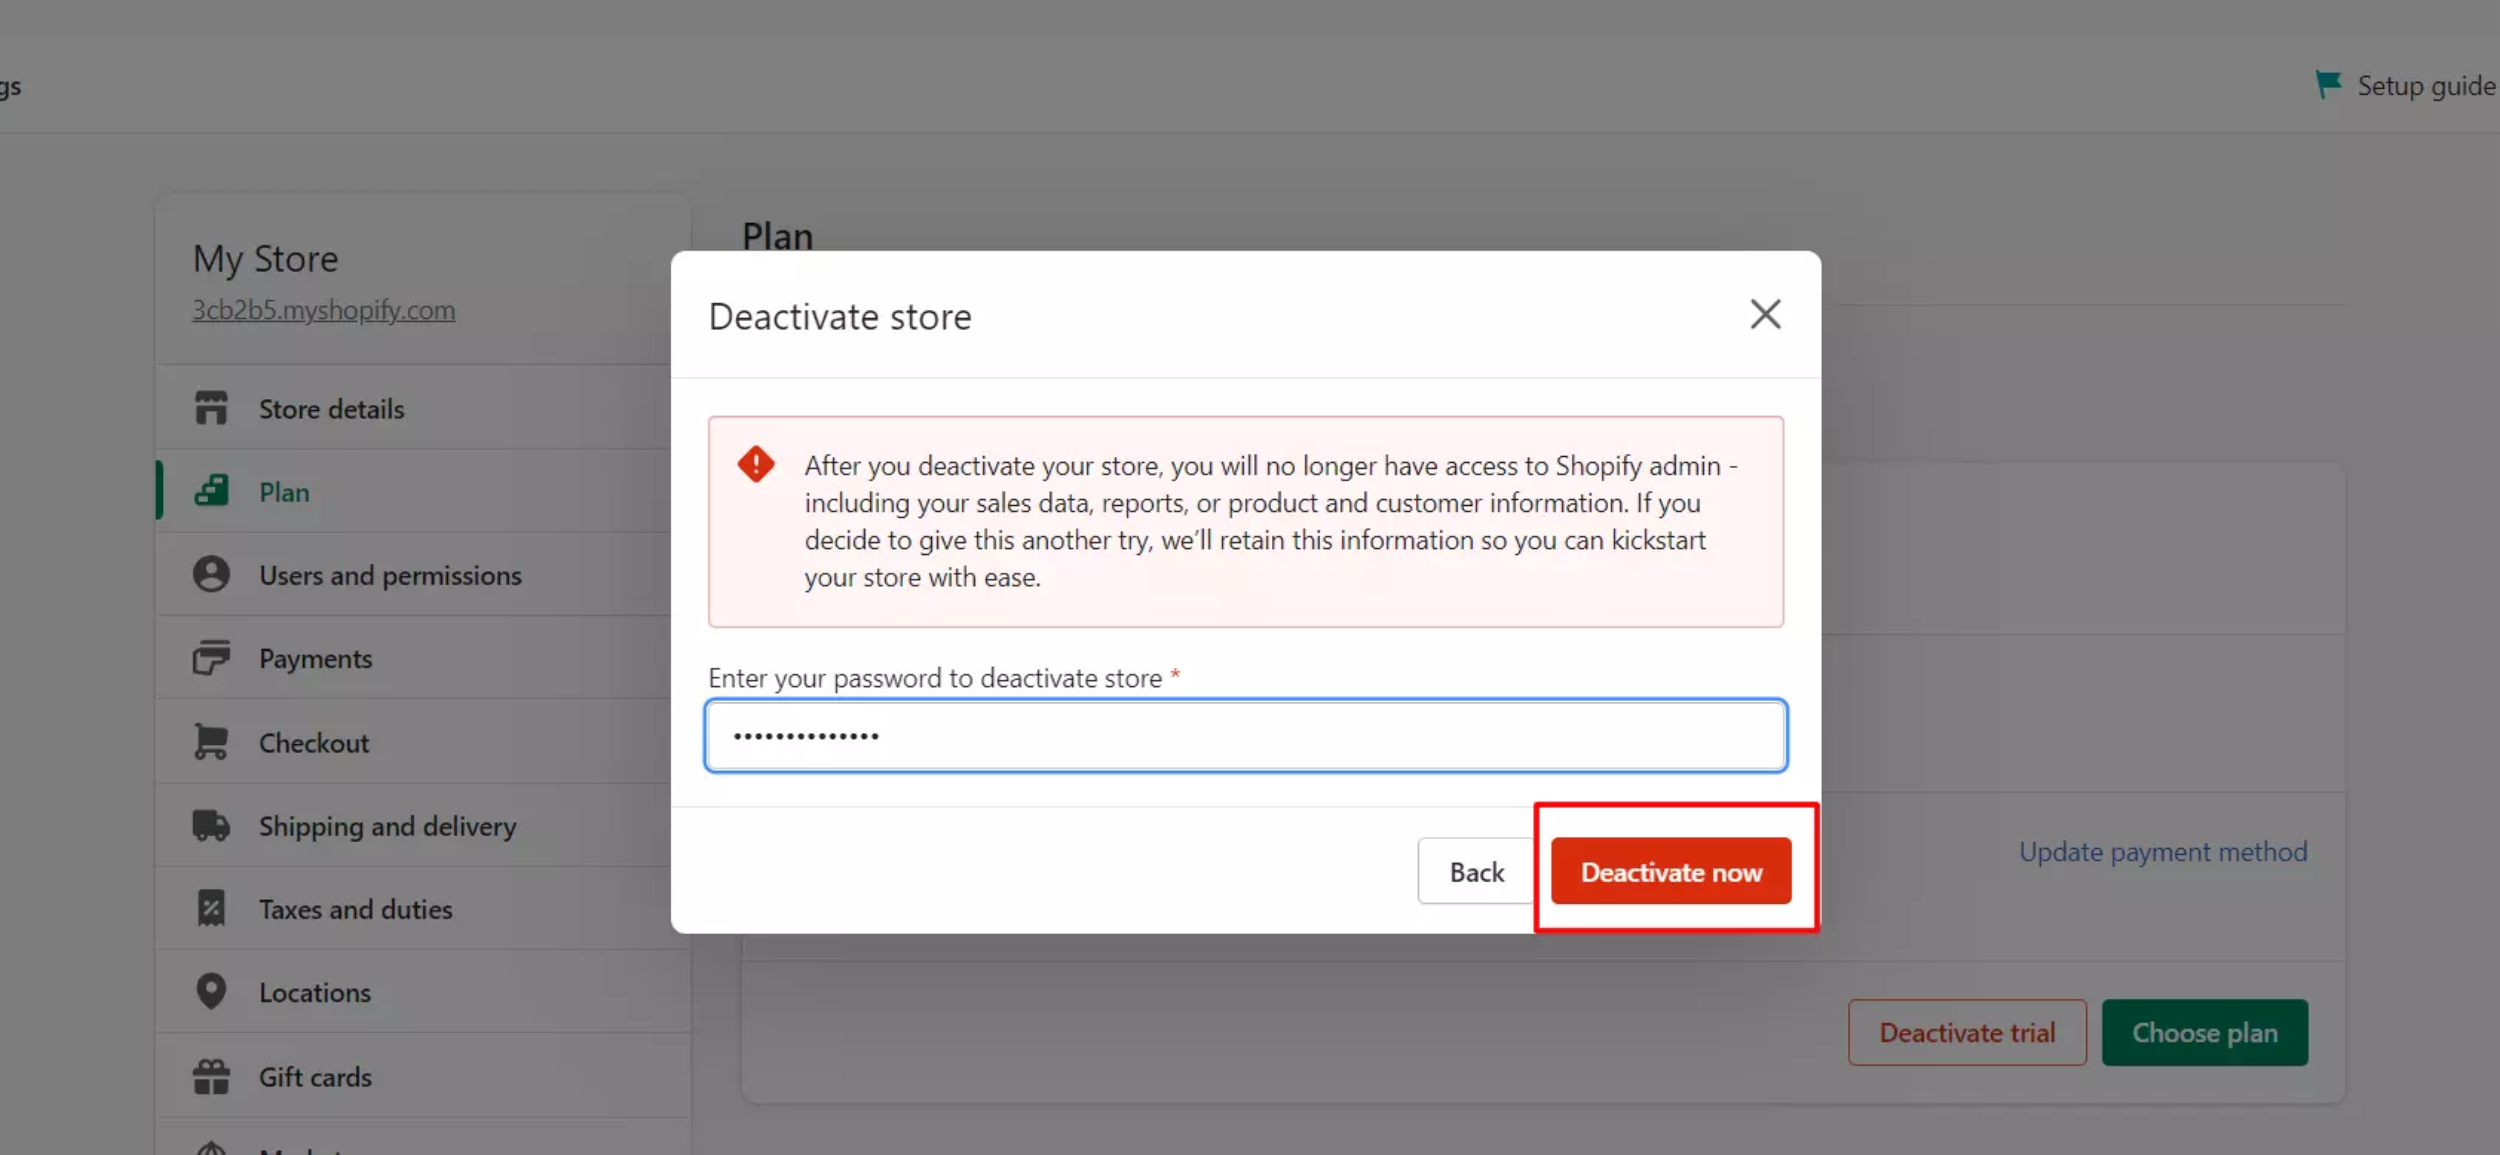Click the Plan page heading

click(777, 236)
